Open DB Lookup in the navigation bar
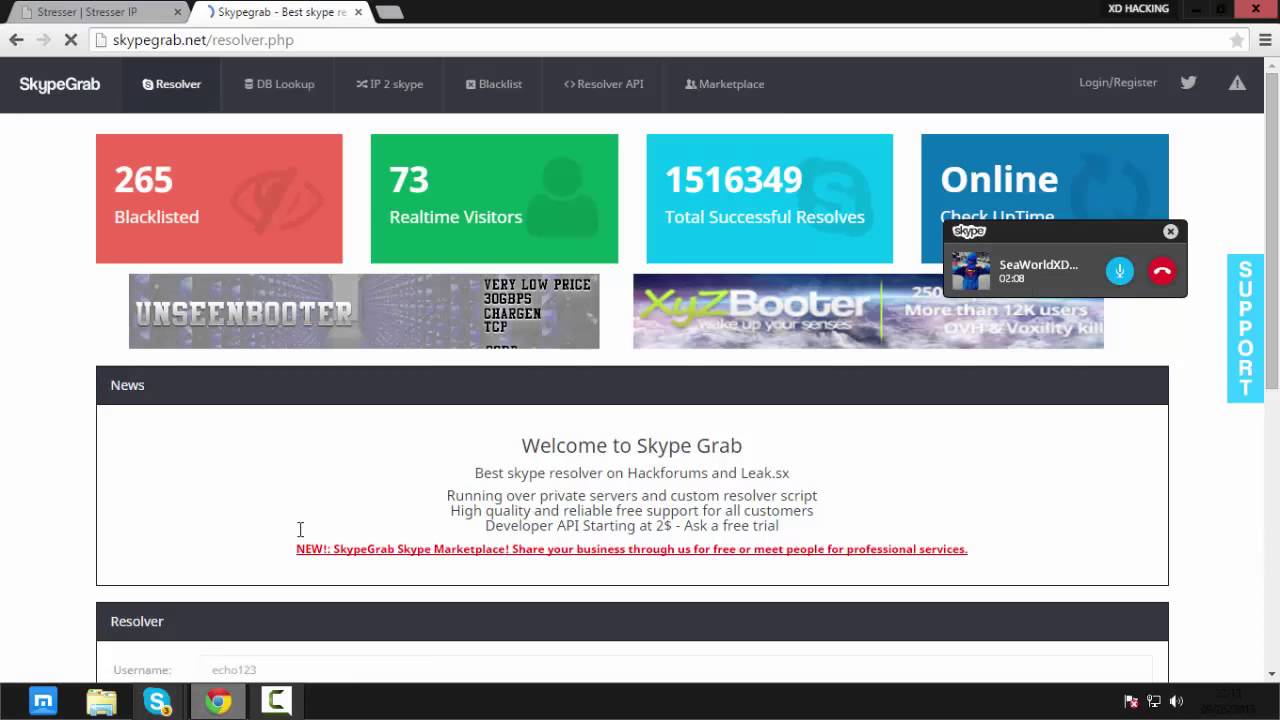The width and height of the screenshot is (1280, 720). click(x=280, y=84)
